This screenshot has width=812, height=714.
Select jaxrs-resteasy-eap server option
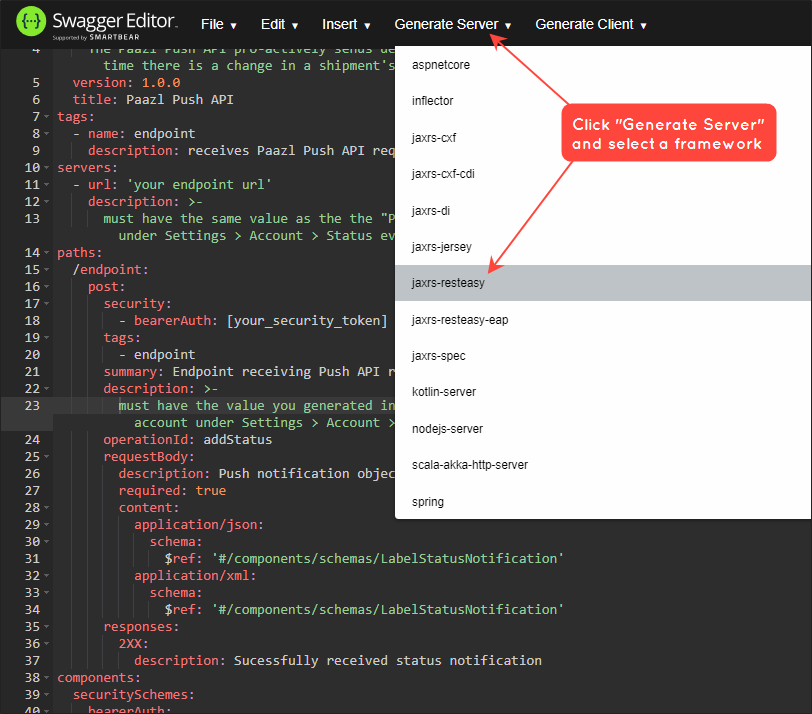coord(603,320)
